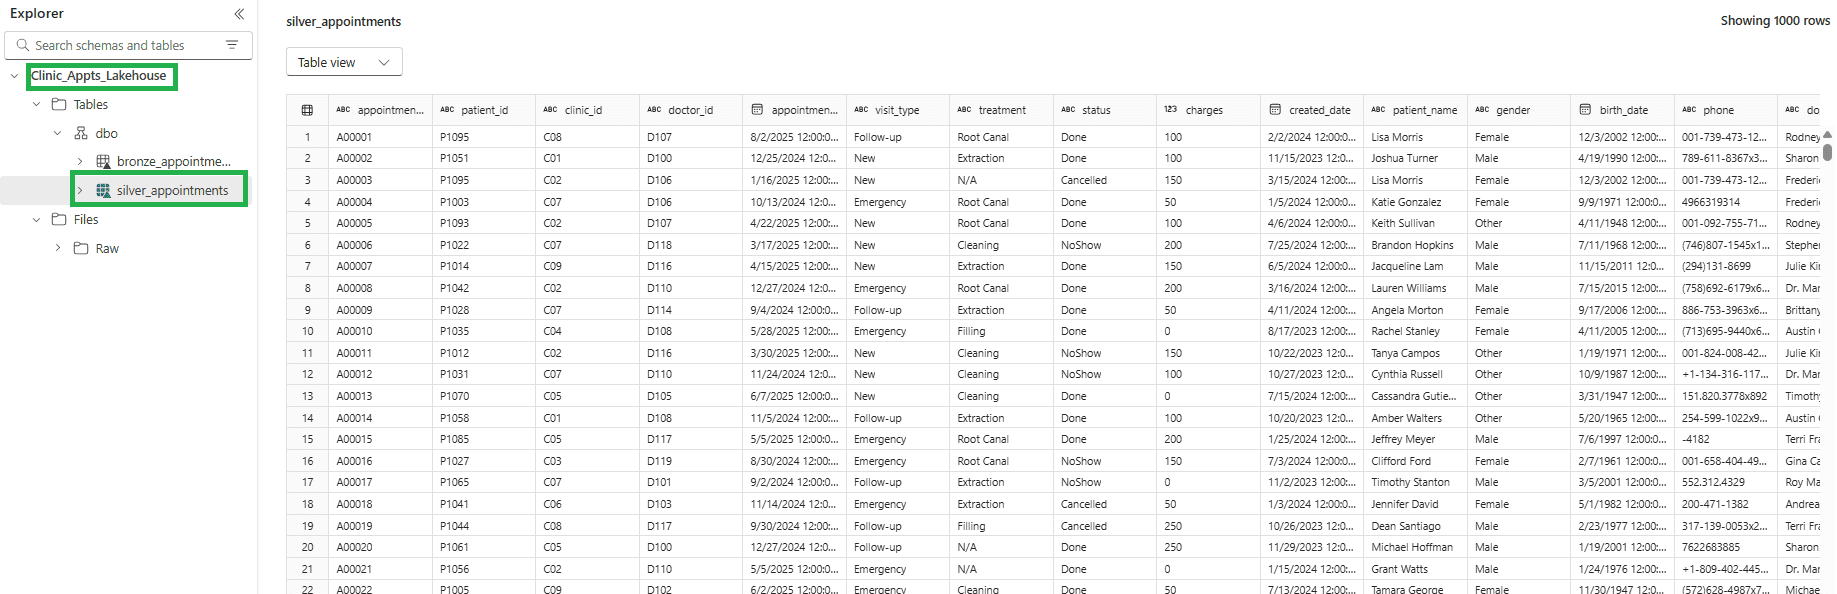Click the visit_type column header

click(896, 110)
